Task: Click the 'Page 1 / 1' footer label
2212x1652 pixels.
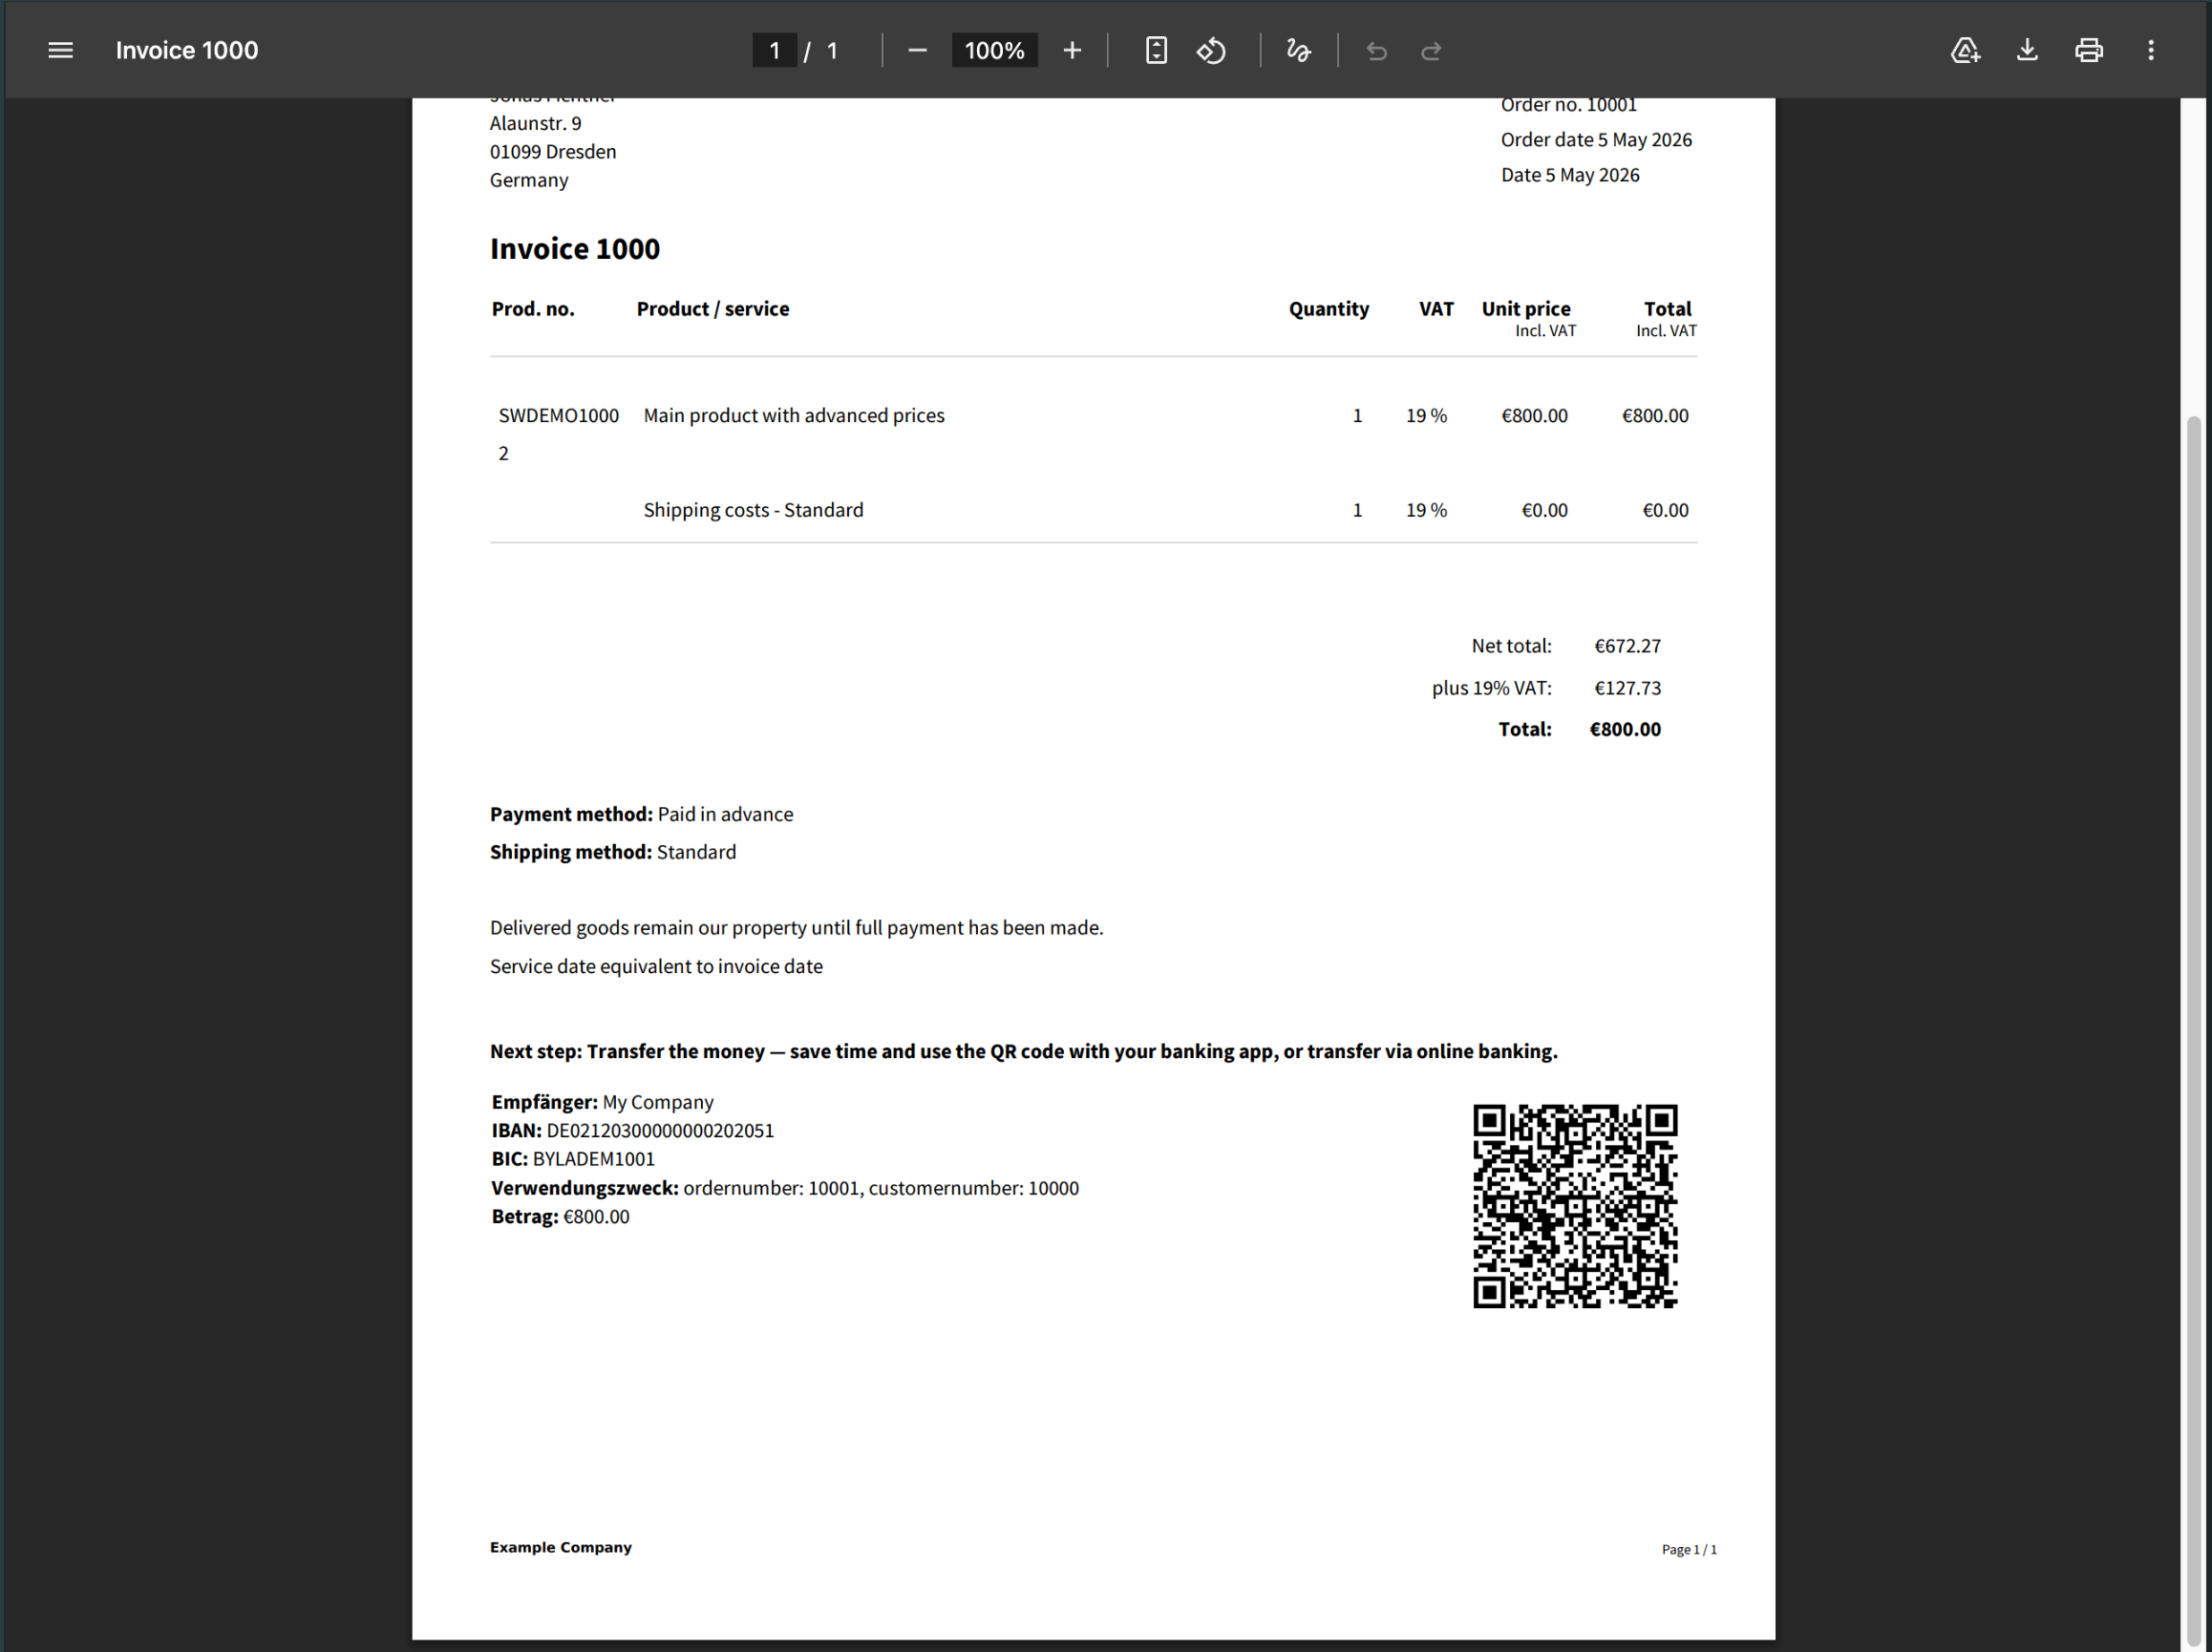Action: tap(1689, 1549)
